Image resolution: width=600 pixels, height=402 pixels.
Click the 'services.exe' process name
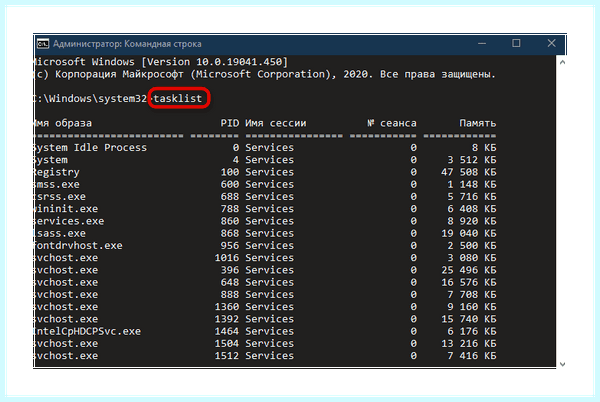(x=69, y=221)
